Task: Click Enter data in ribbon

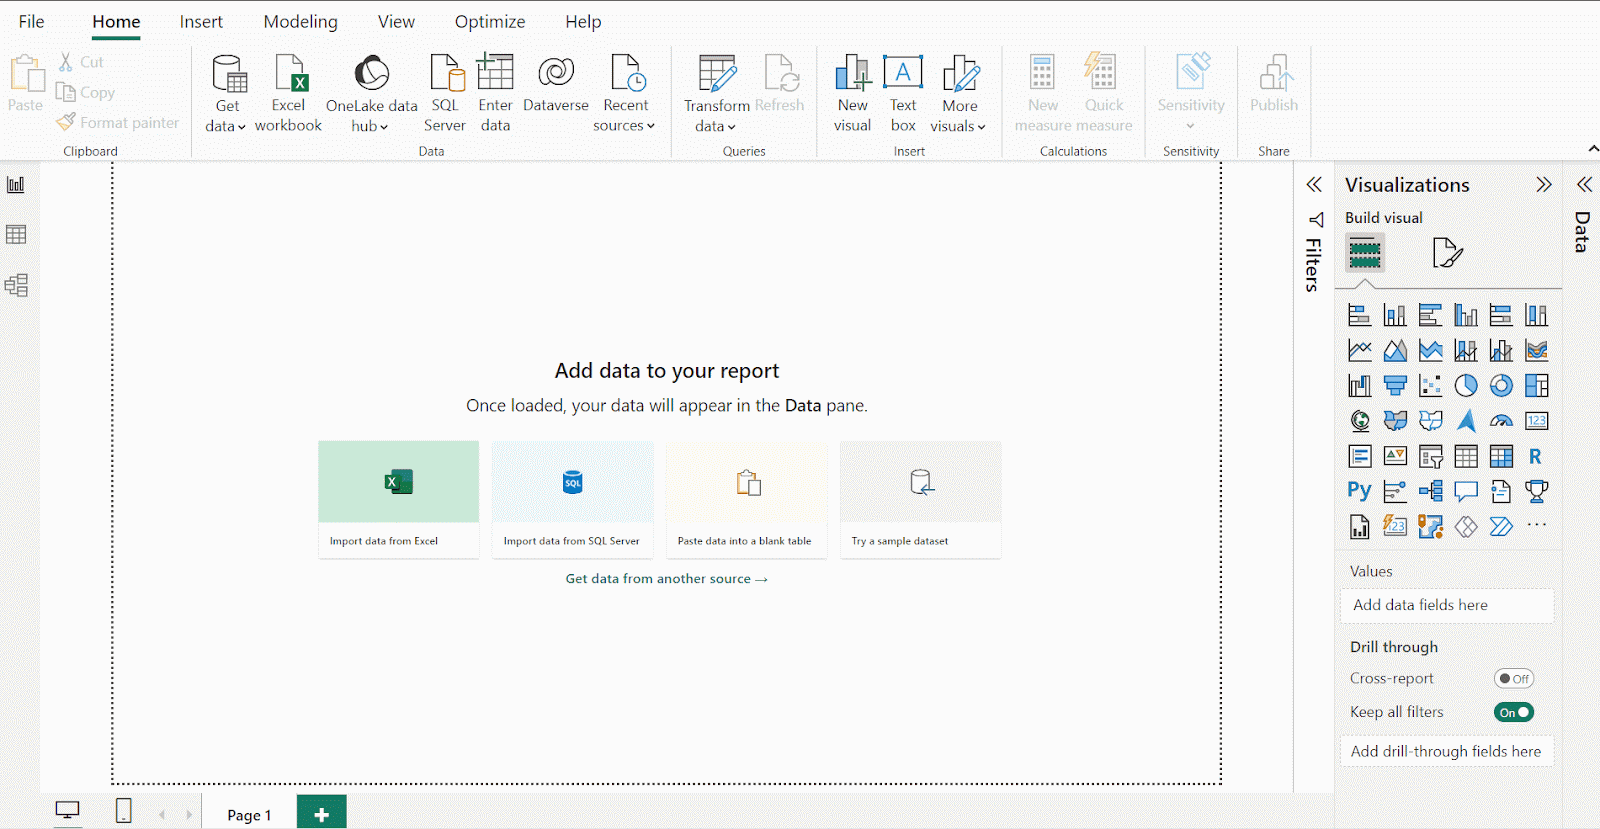Action: [x=495, y=93]
